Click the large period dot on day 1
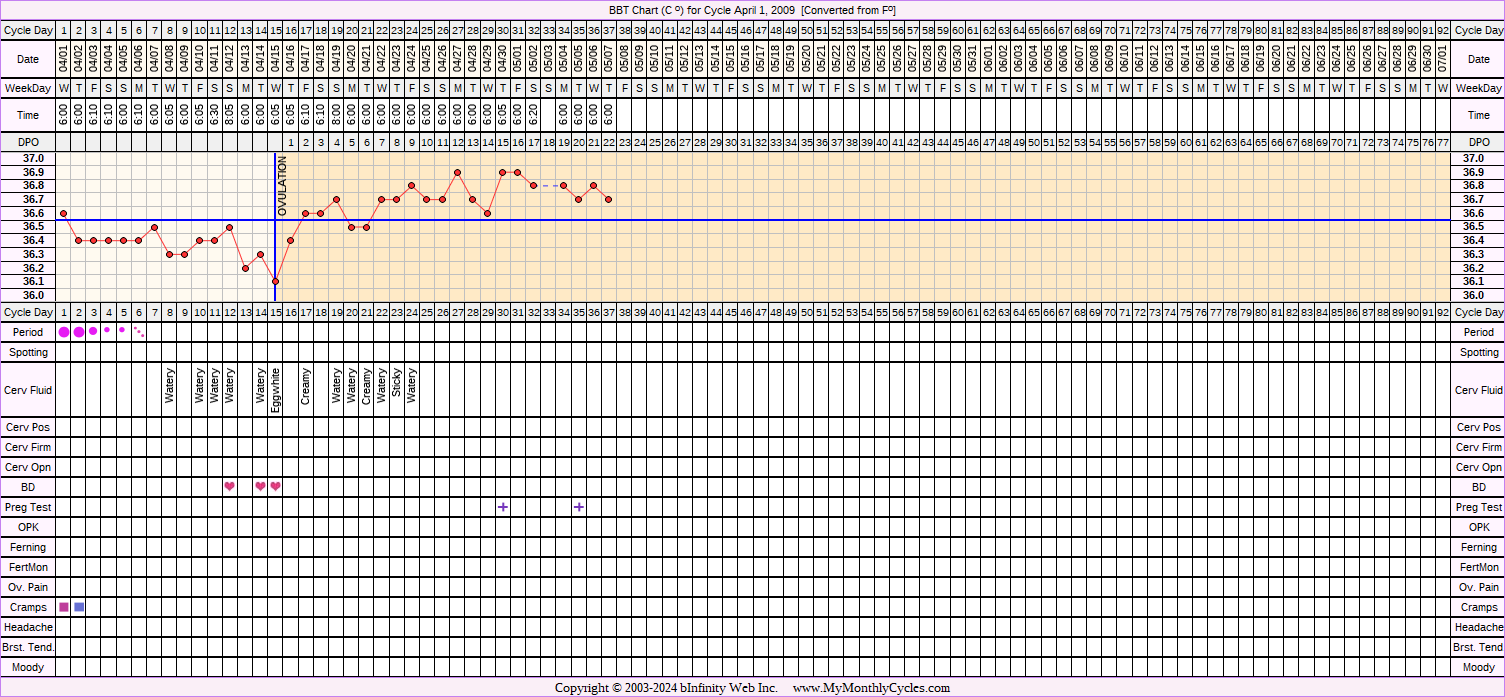Image resolution: width=1505 pixels, height=697 pixels. click(x=64, y=331)
